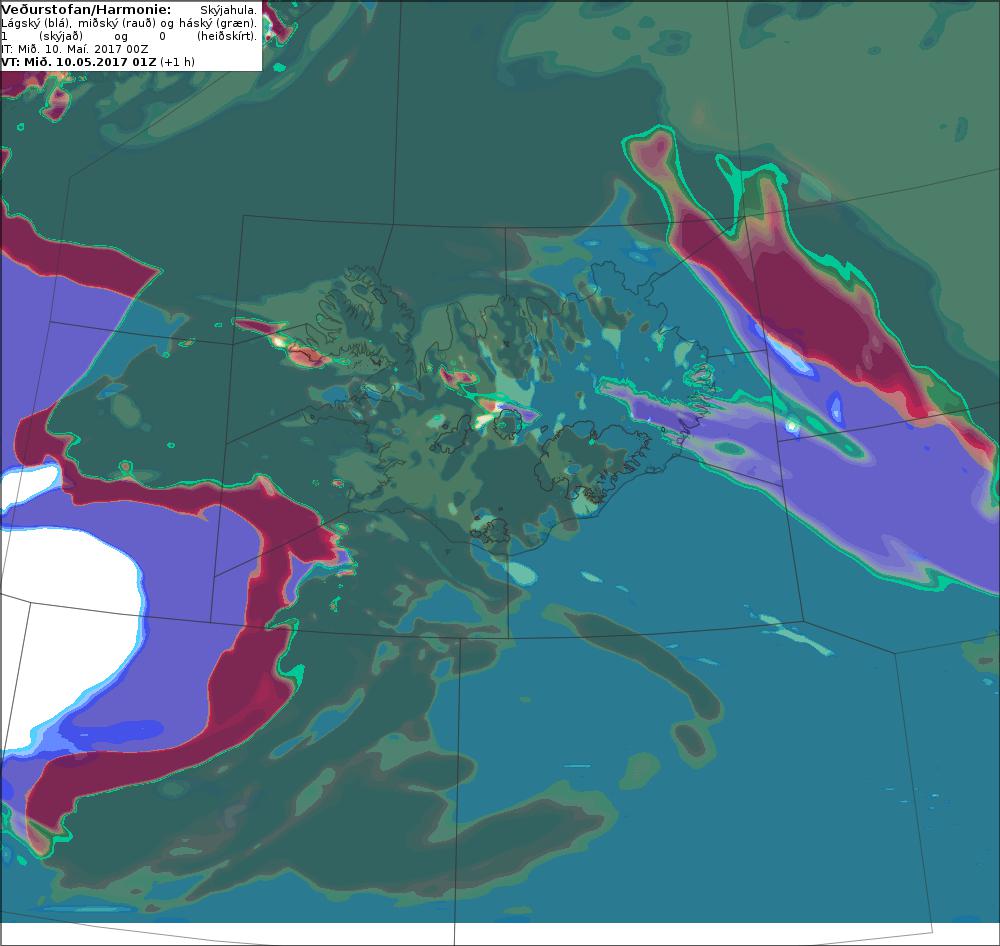Image resolution: width=1000 pixels, height=946 pixels.
Task: Select the Skýjahula label in the legend
Action: click(x=229, y=11)
